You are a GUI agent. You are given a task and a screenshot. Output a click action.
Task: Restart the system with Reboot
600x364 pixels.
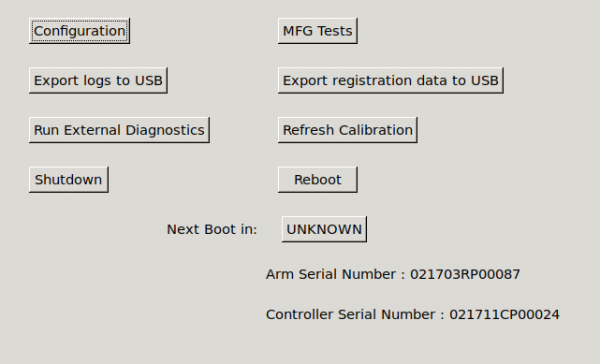(318, 180)
